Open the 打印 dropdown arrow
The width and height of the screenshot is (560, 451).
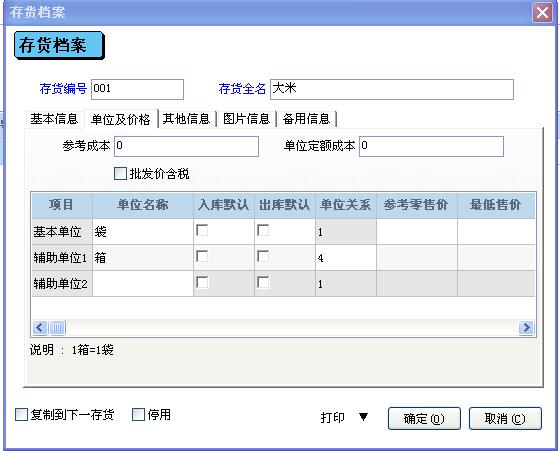[364, 417]
